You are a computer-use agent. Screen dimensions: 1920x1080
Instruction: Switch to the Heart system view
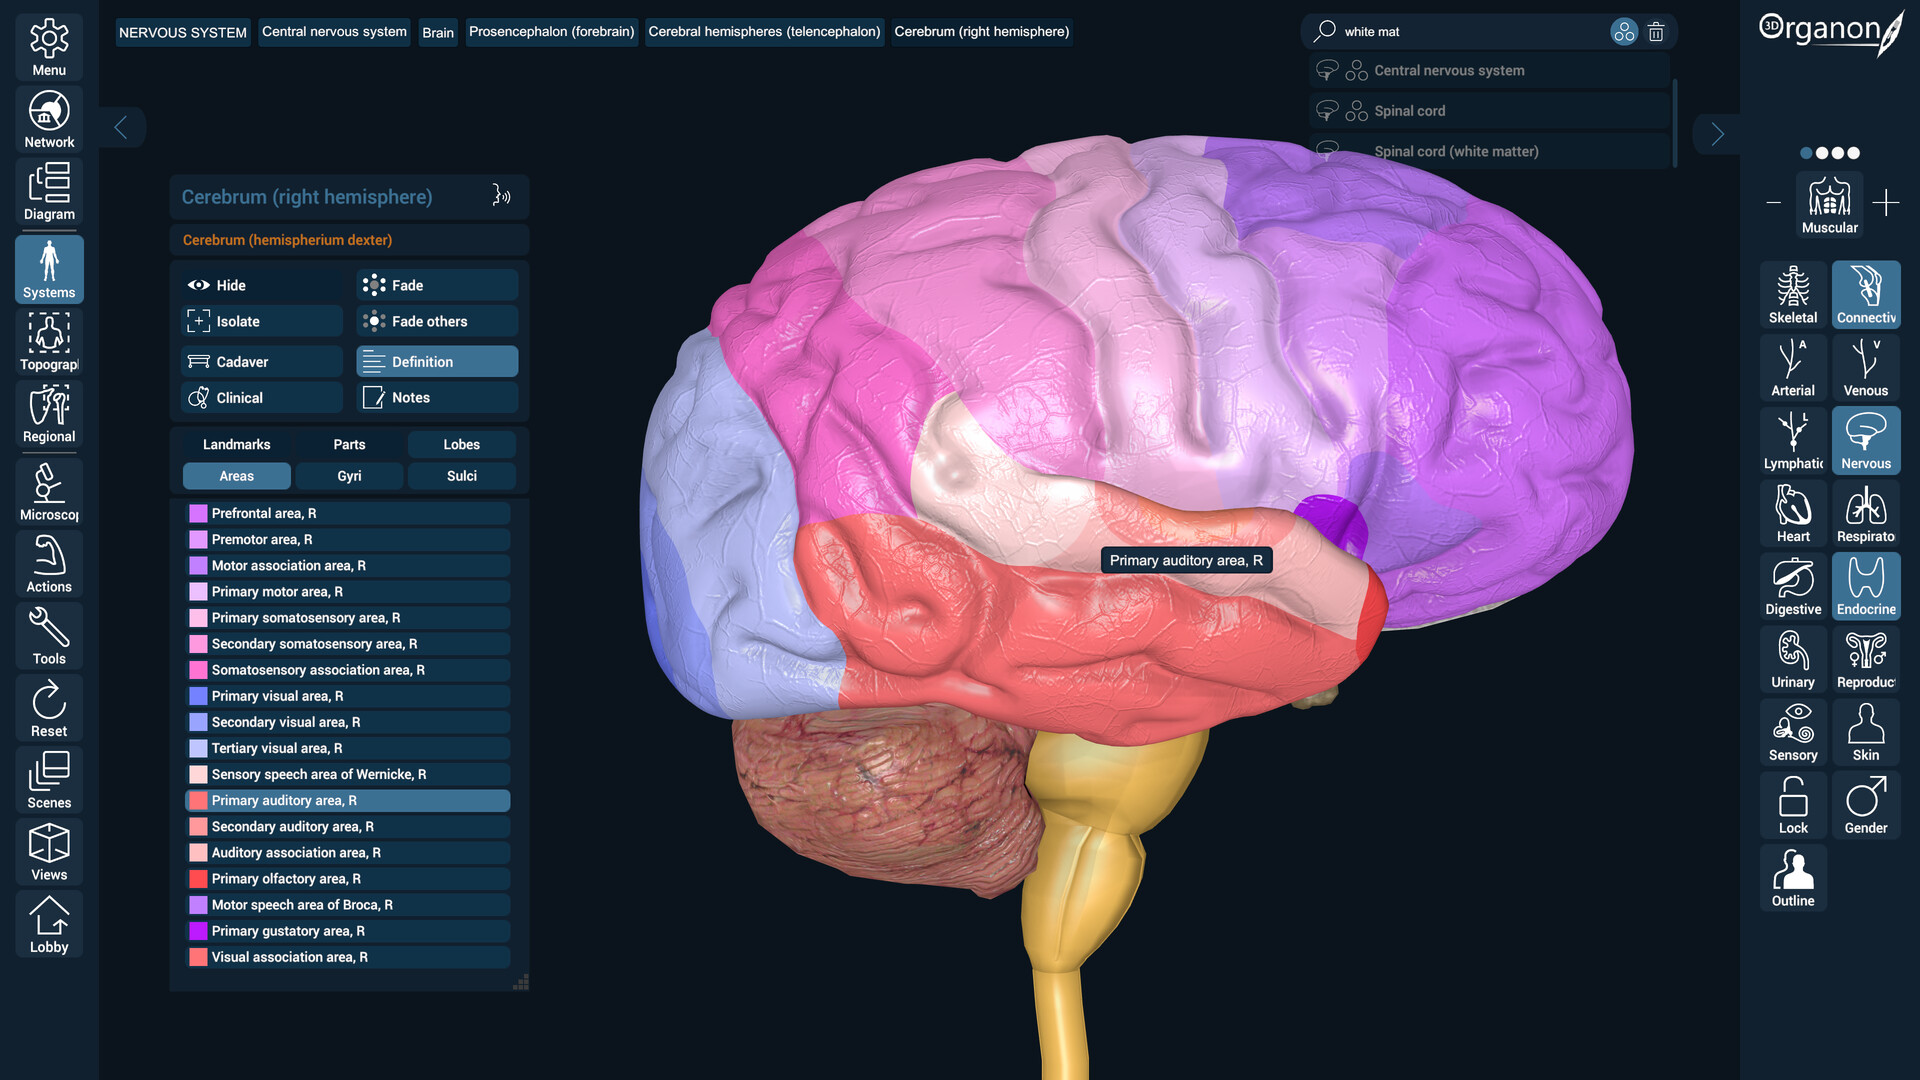click(x=1792, y=513)
